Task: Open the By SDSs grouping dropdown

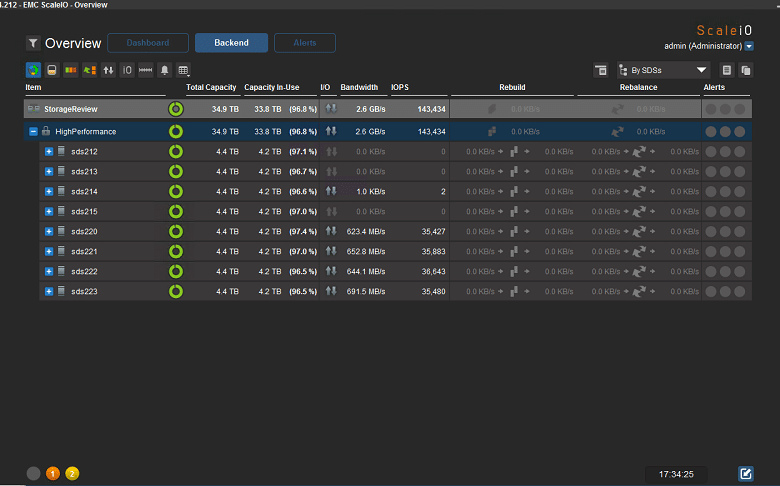Action: coord(664,70)
